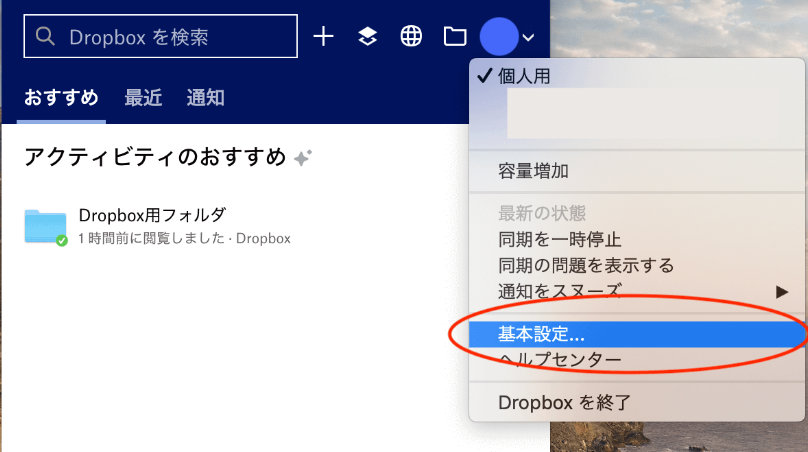Switch to the 最近 tab

[x=143, y=97]
